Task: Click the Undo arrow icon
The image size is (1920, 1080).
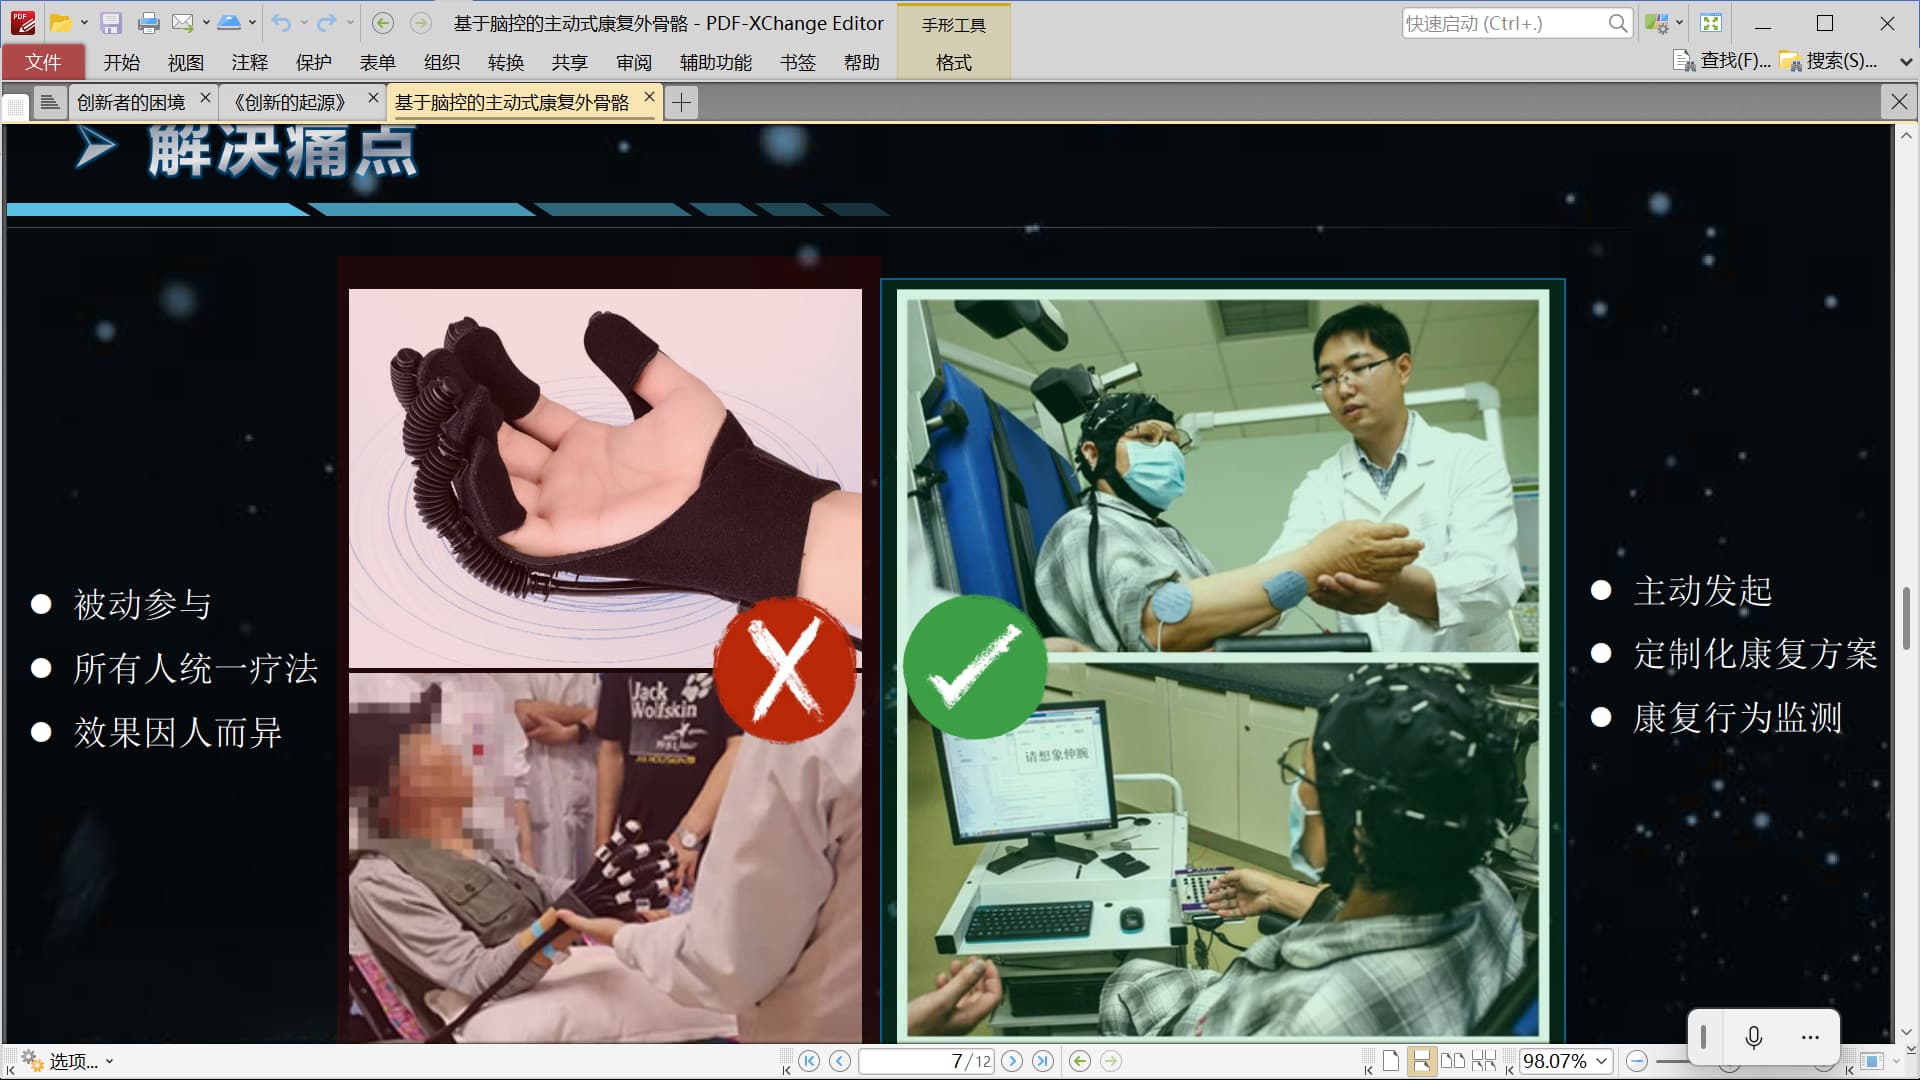Action: (x=281, y=23)
